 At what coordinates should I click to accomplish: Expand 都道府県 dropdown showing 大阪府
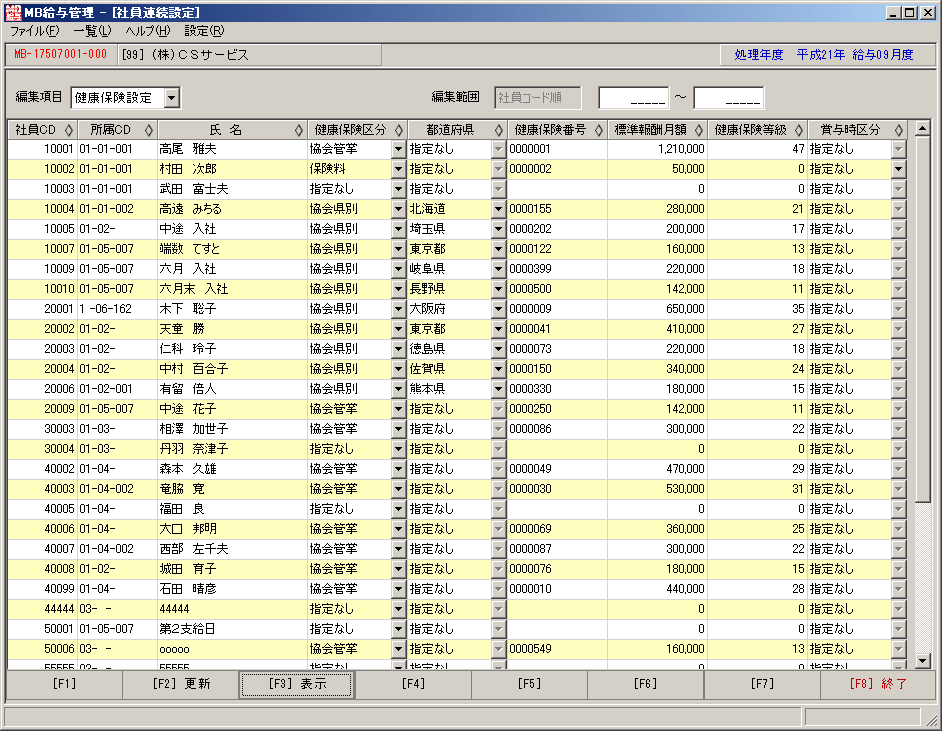coord(498,309)
